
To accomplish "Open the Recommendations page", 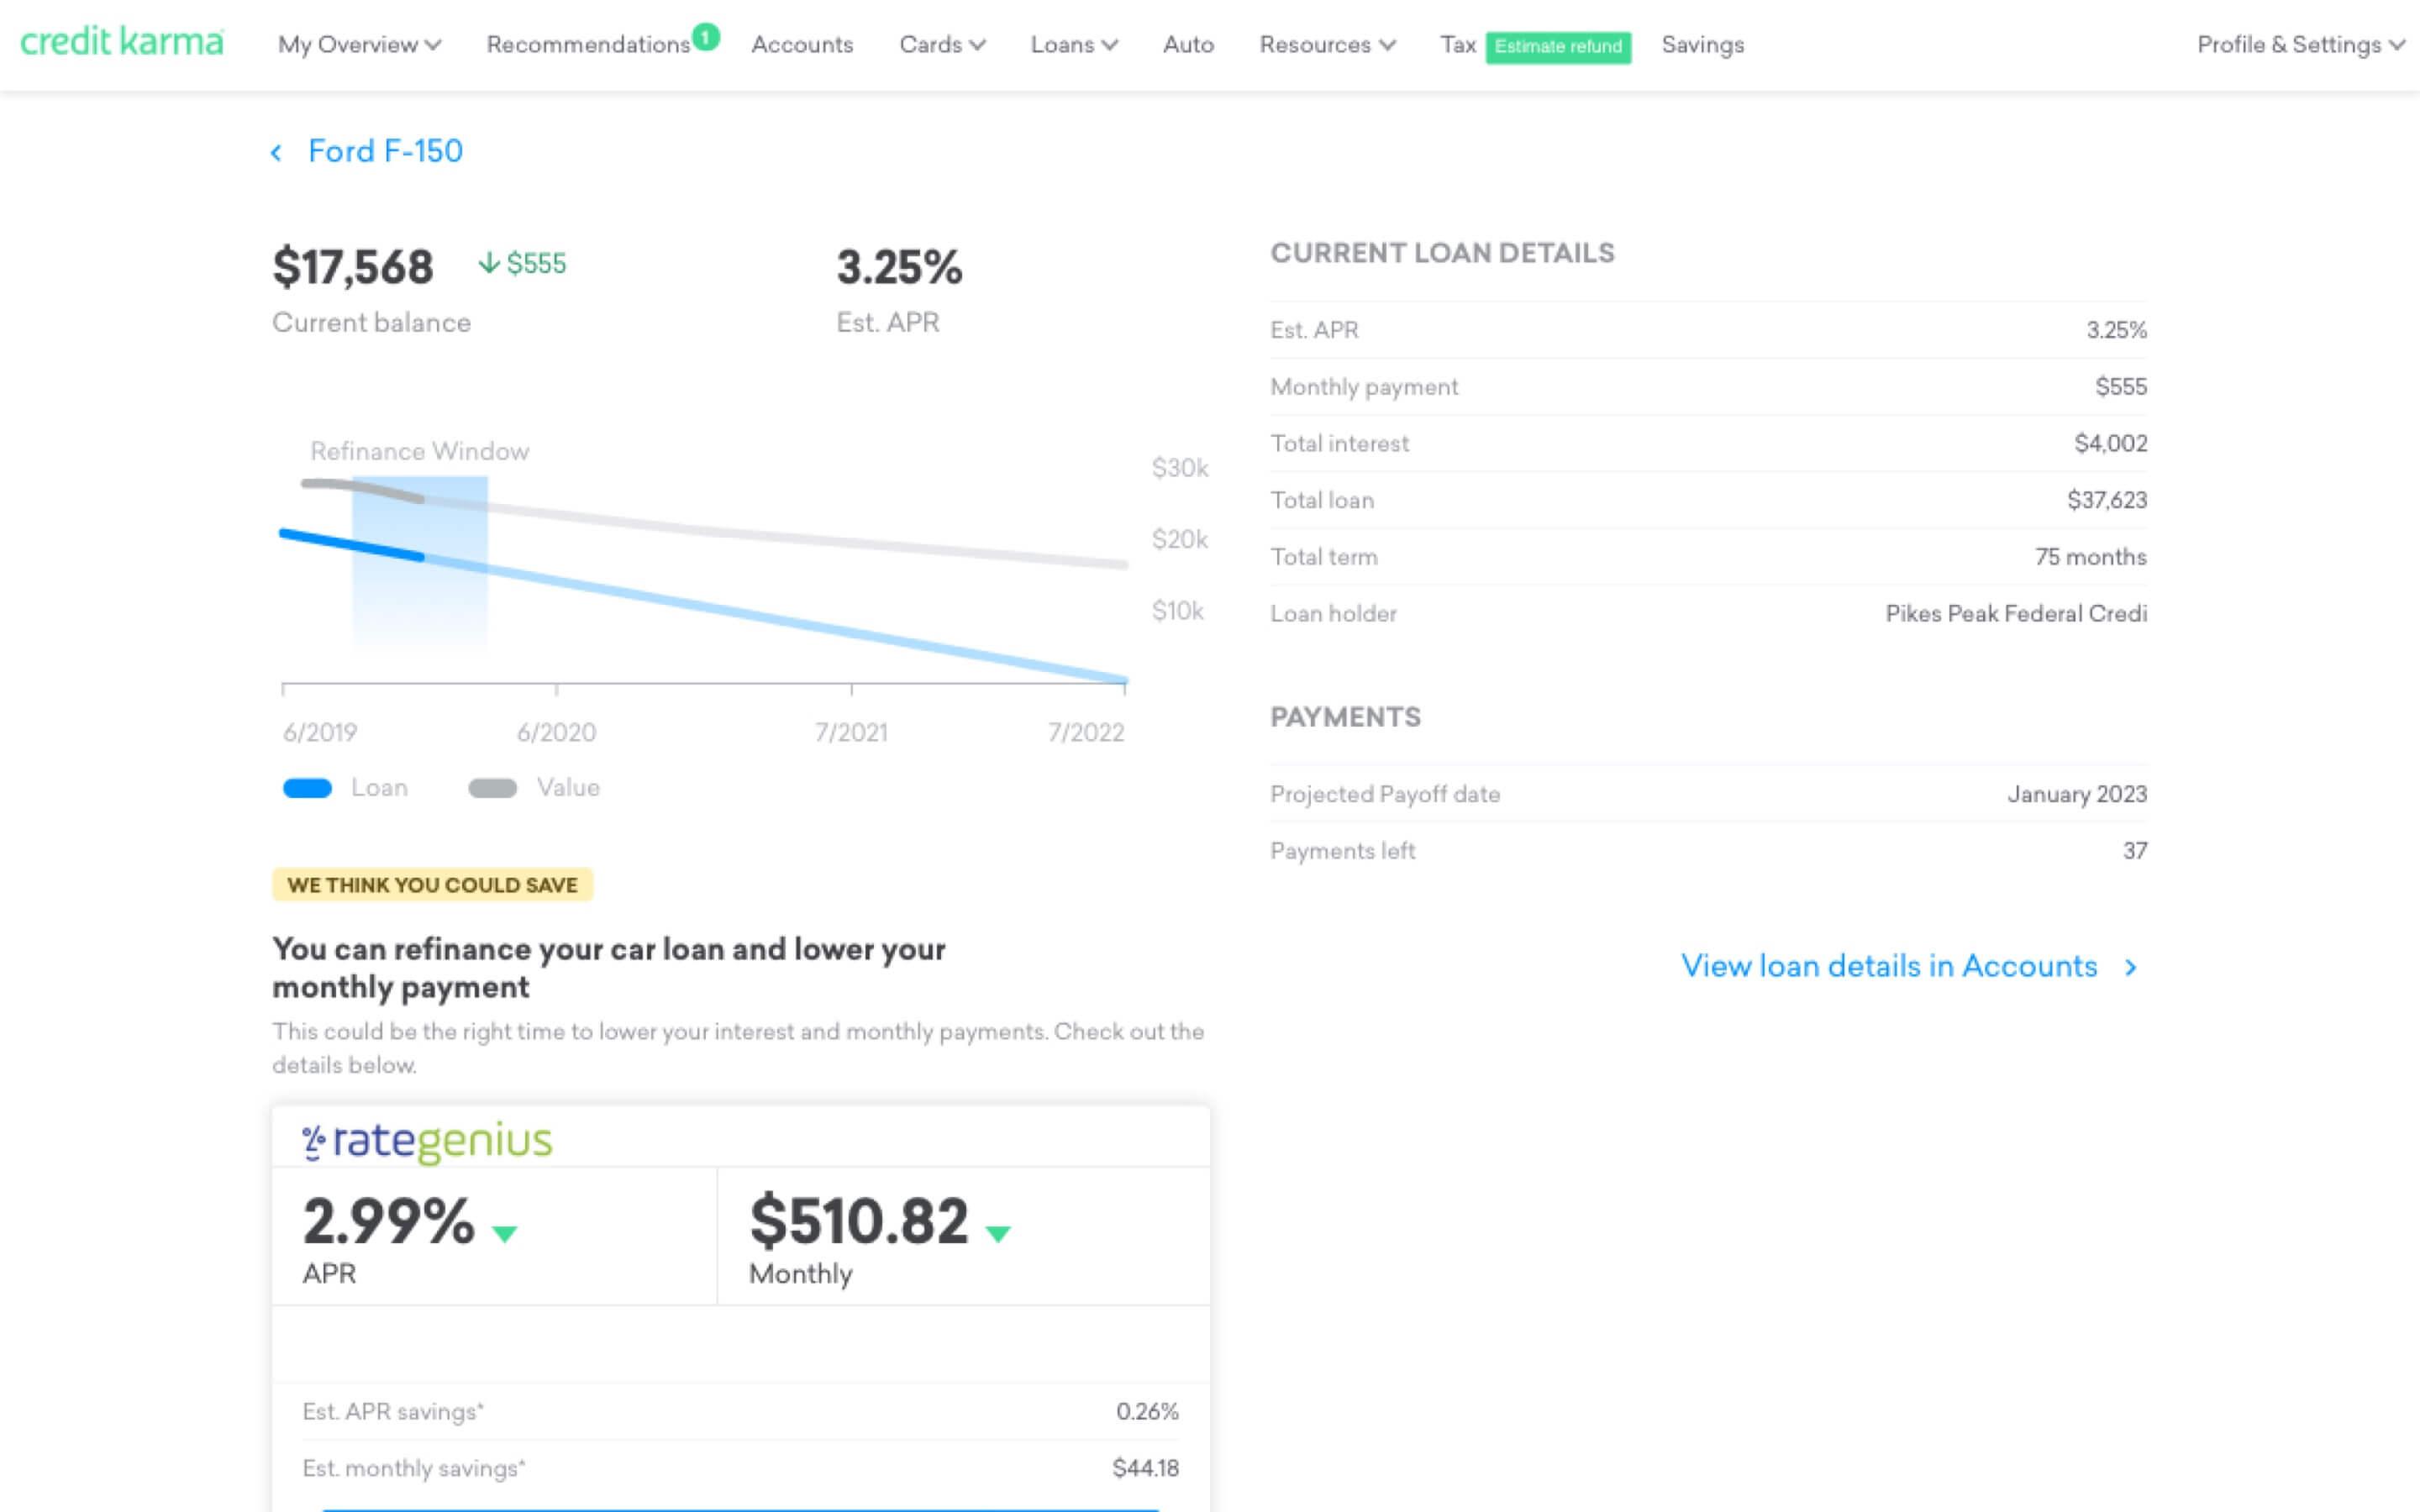I will point(588,45).
